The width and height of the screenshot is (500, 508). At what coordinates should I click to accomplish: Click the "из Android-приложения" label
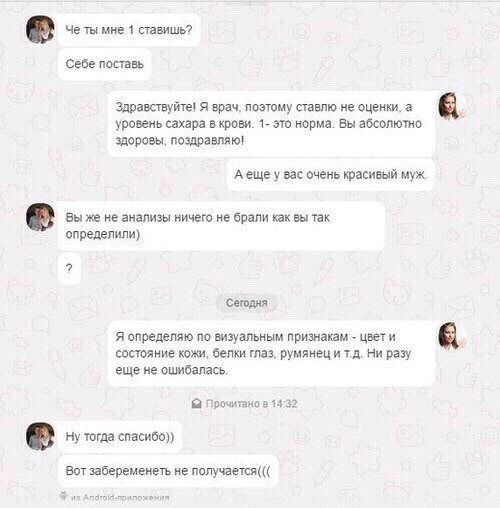[x=120, y=497]
